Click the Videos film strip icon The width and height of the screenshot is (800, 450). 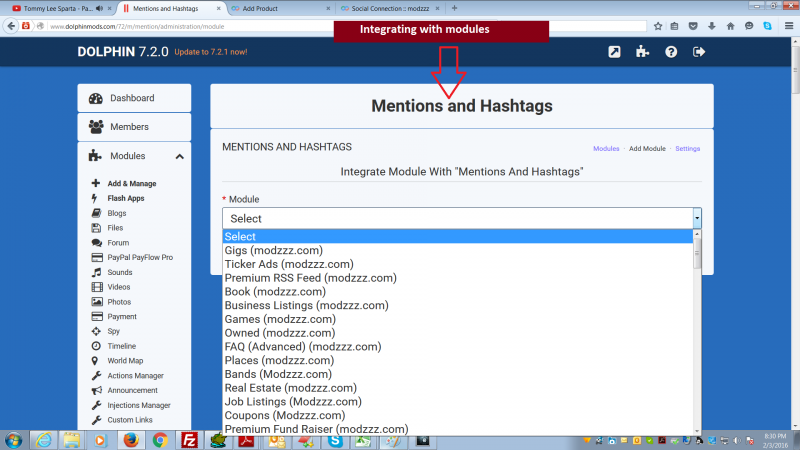point(97,287)
